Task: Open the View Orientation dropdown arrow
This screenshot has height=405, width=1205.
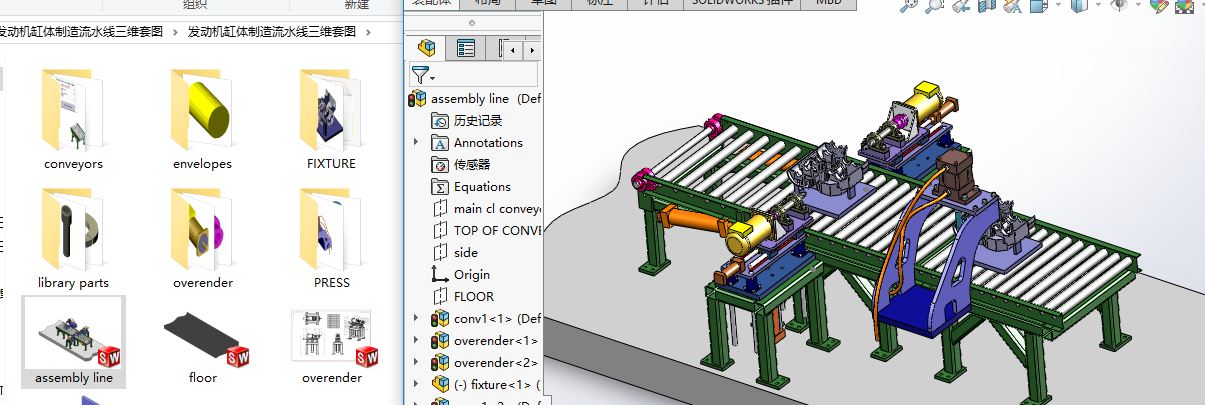Action: click(1056, 7)
